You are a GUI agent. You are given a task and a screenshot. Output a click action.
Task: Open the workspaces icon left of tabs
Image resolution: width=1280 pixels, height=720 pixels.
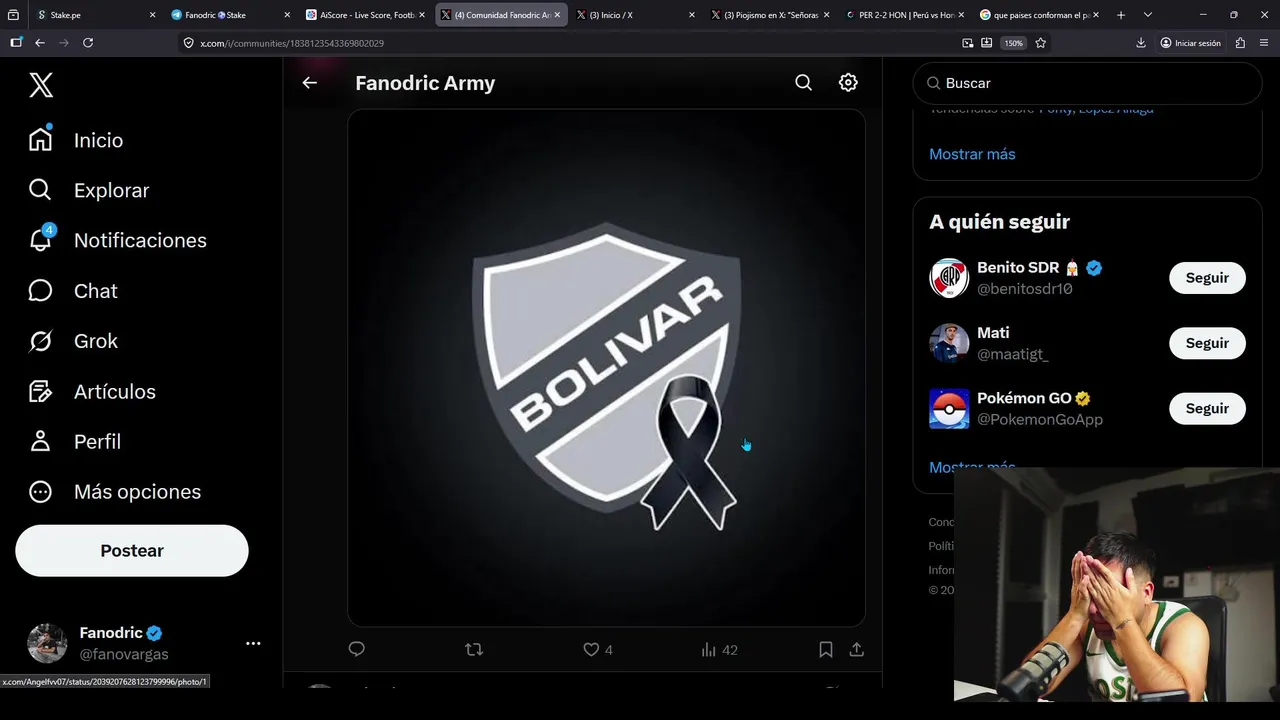tap(13, 15)
